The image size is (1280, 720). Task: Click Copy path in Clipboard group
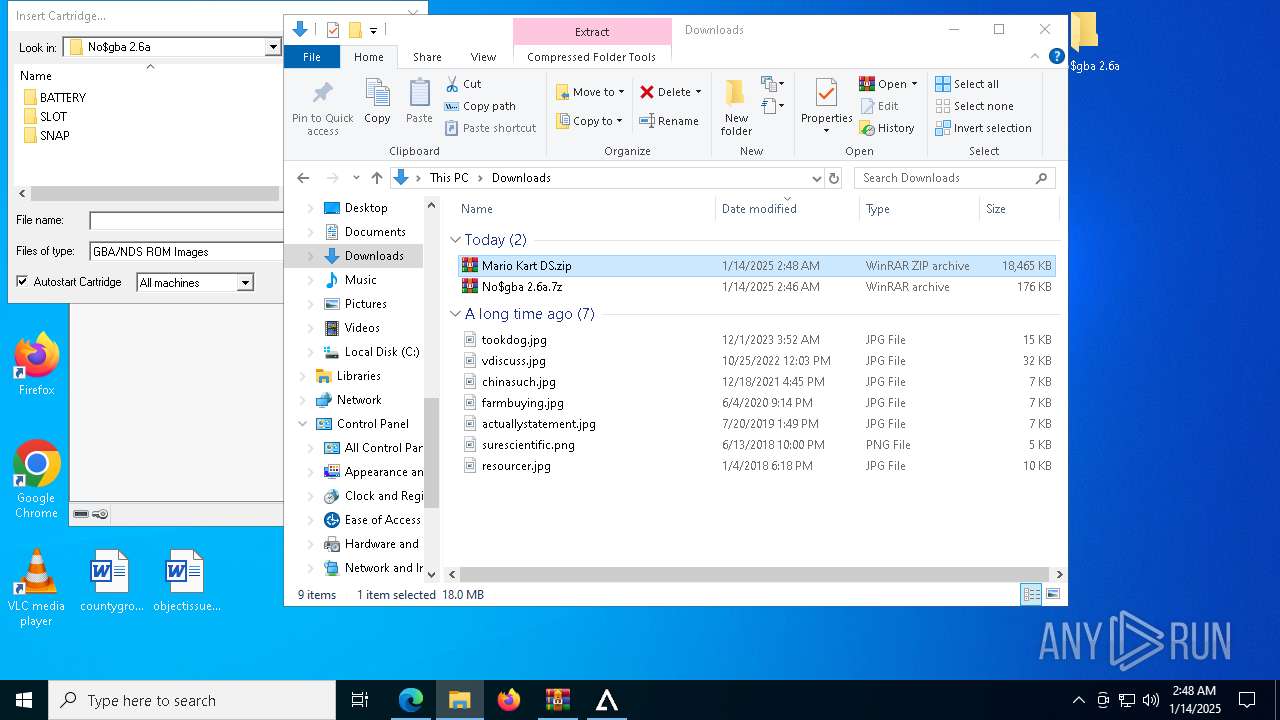click(480, 106)
